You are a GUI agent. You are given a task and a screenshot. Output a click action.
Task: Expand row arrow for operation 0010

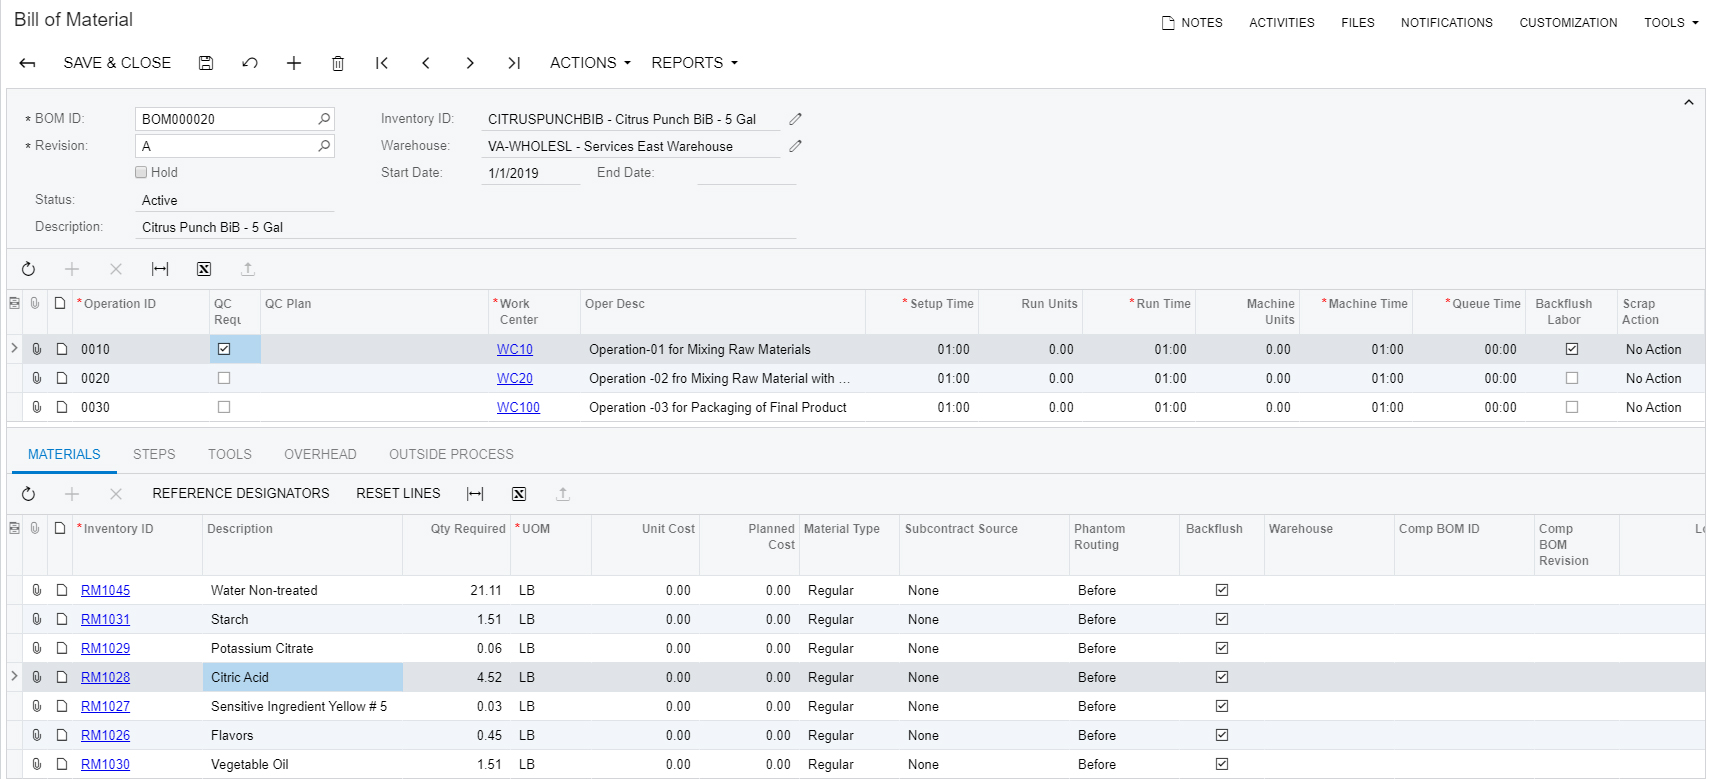pos(14,348)
